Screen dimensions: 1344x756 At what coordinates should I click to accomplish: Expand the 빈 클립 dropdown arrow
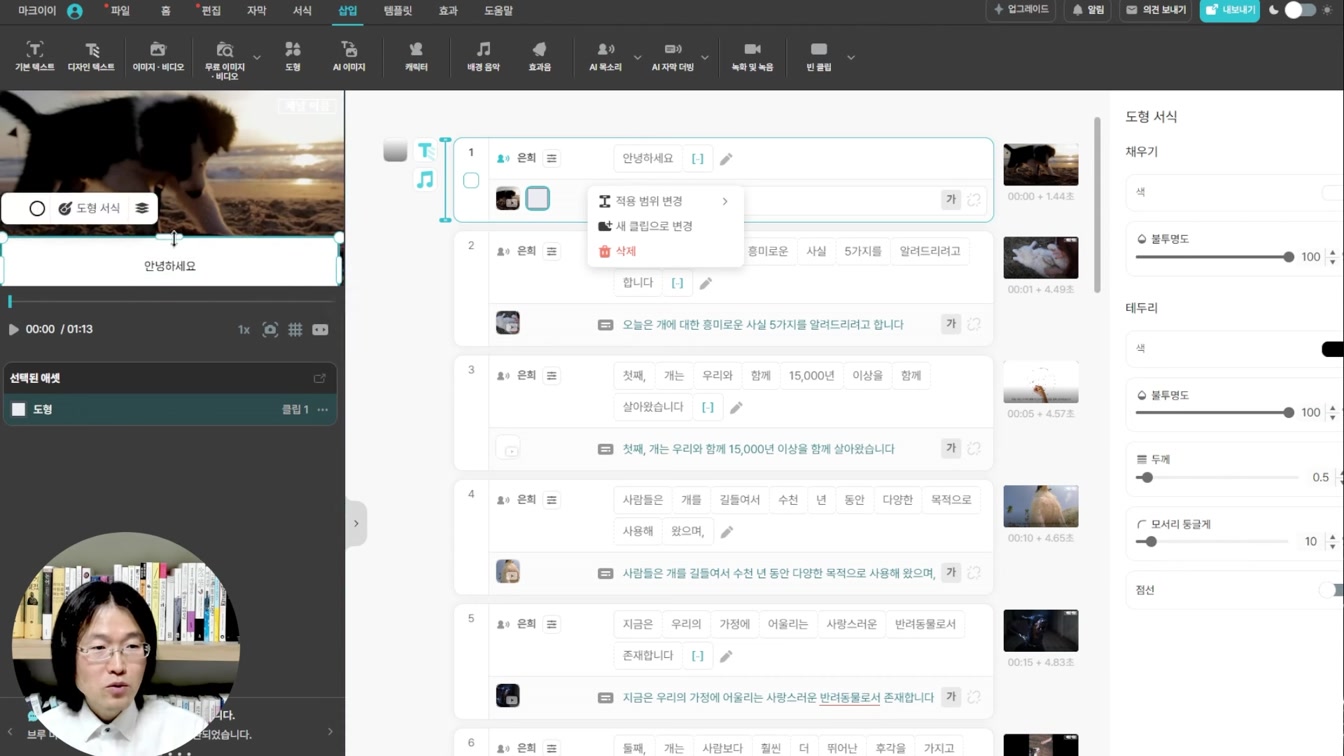point(851,58)
